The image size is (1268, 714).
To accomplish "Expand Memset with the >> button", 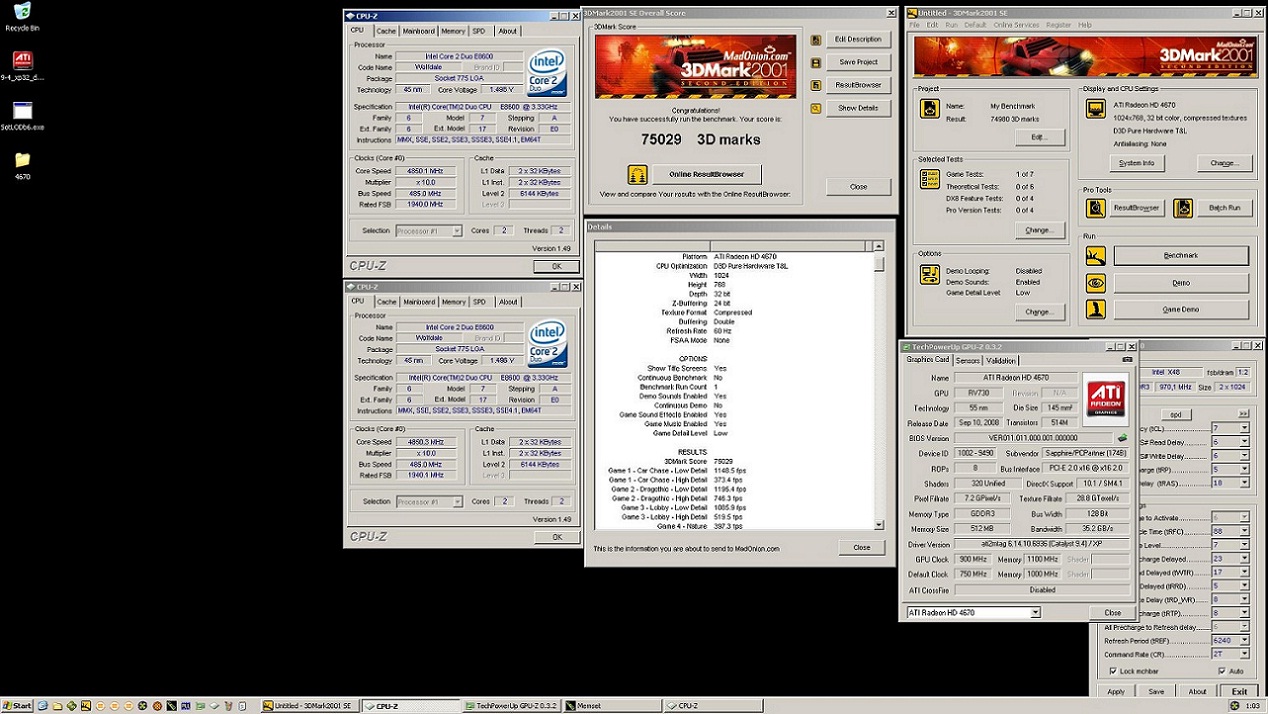I will tap(1243, 413).
